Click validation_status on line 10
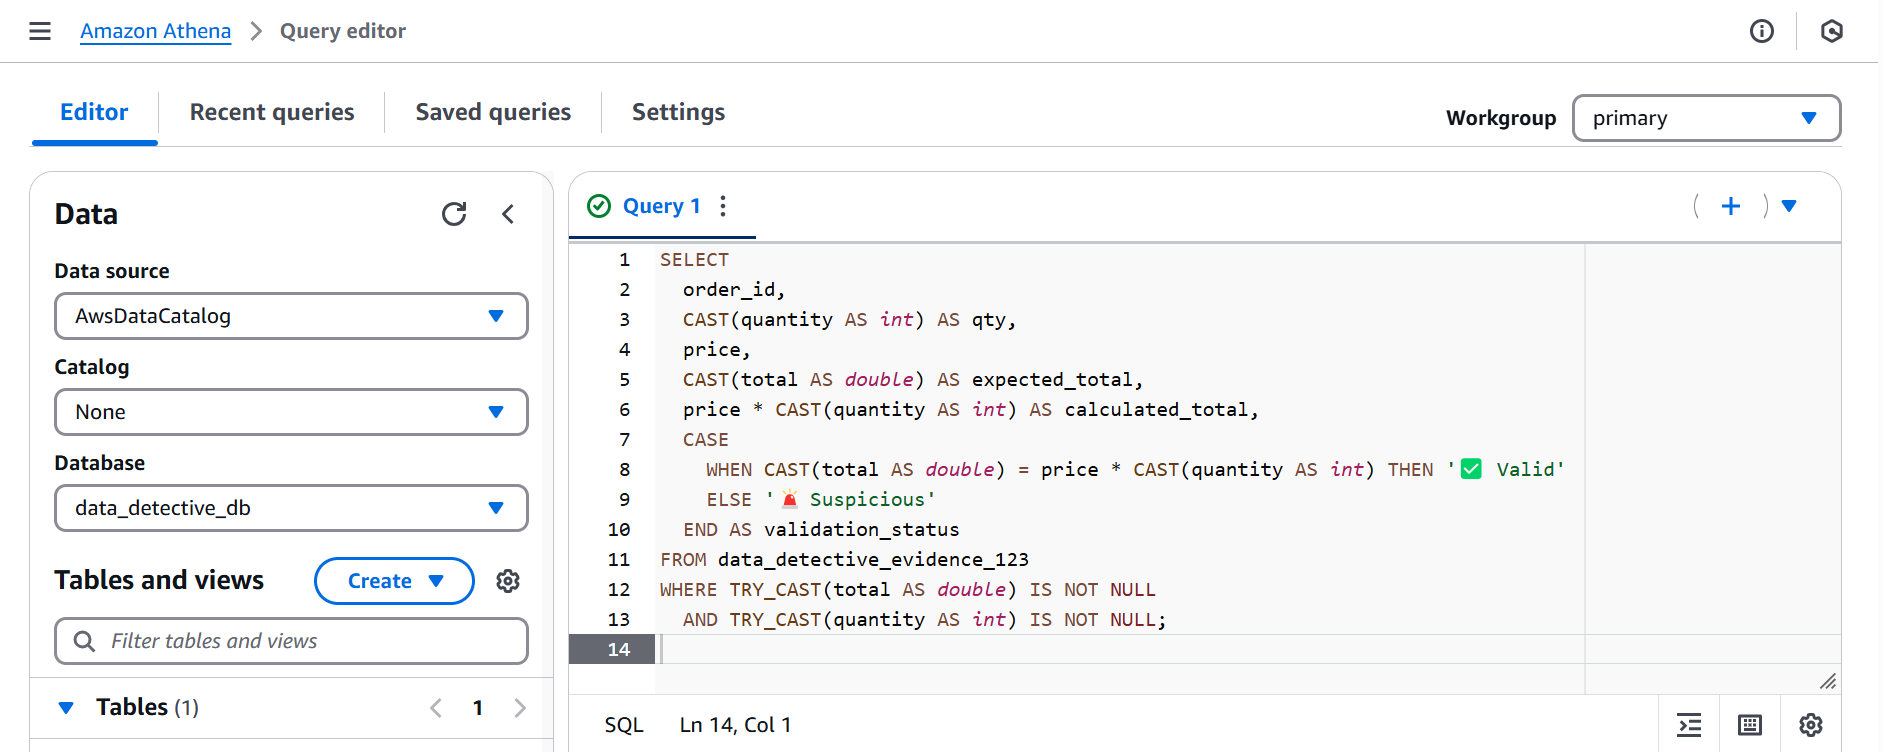Screen dimensions: 1882x752 (x=861, y=530)
